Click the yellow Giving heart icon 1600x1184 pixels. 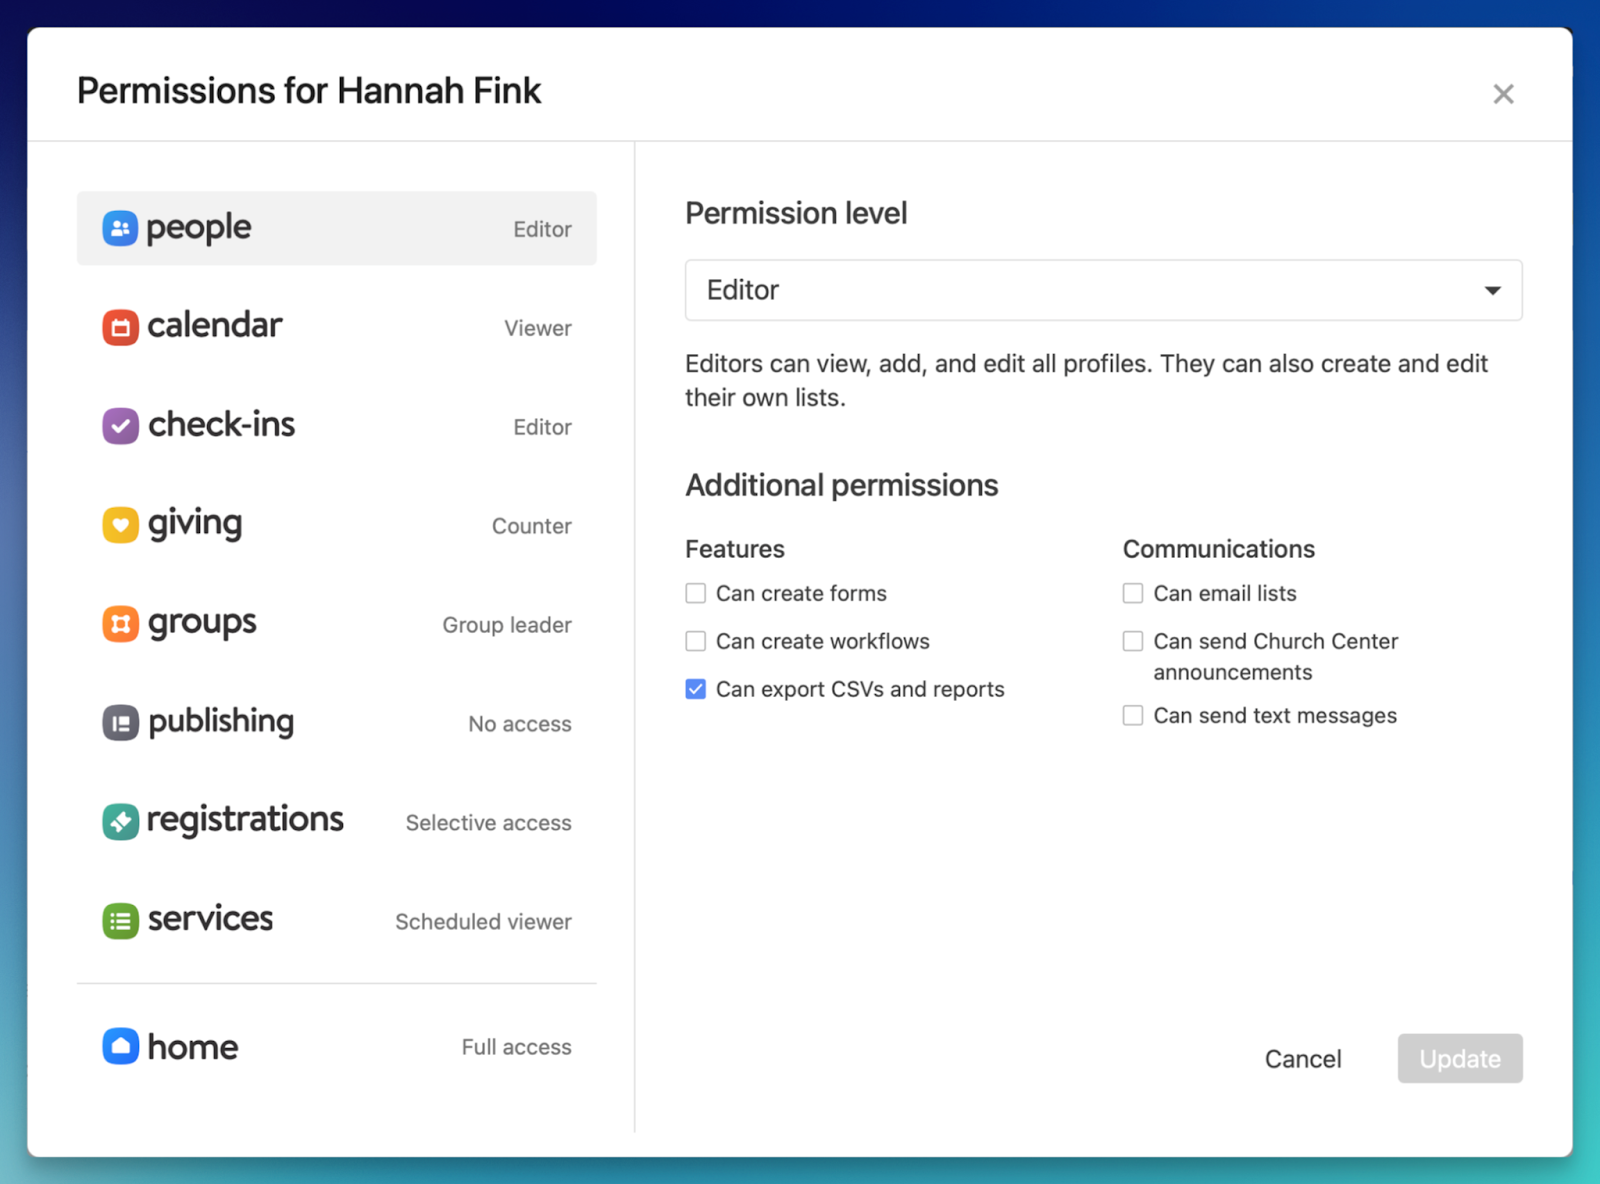coord(120,525)
